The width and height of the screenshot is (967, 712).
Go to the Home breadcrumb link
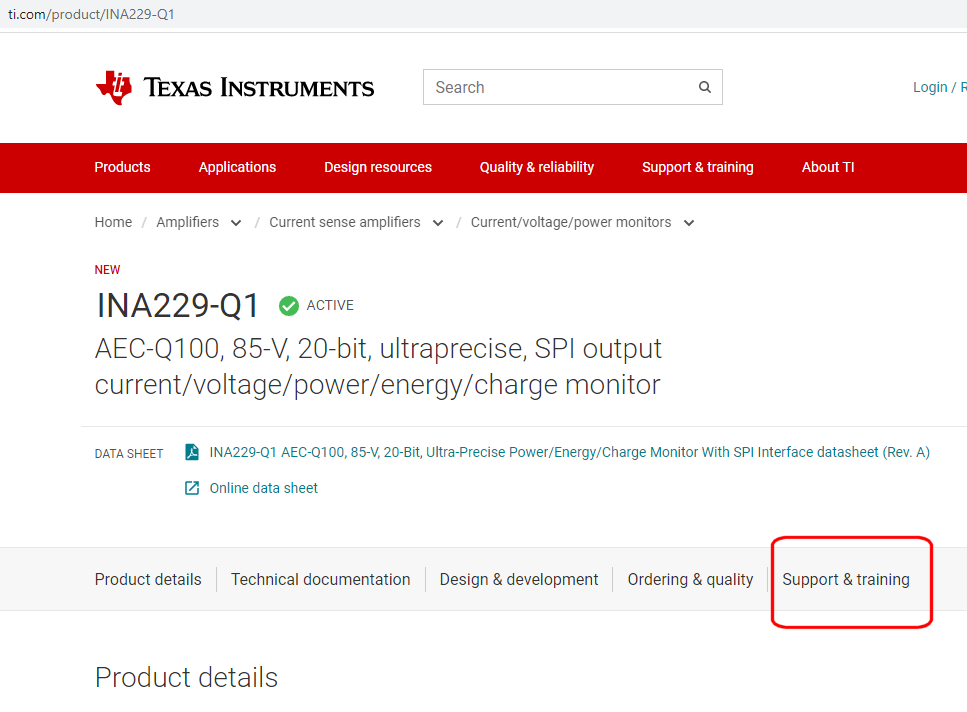coord(113,222)
